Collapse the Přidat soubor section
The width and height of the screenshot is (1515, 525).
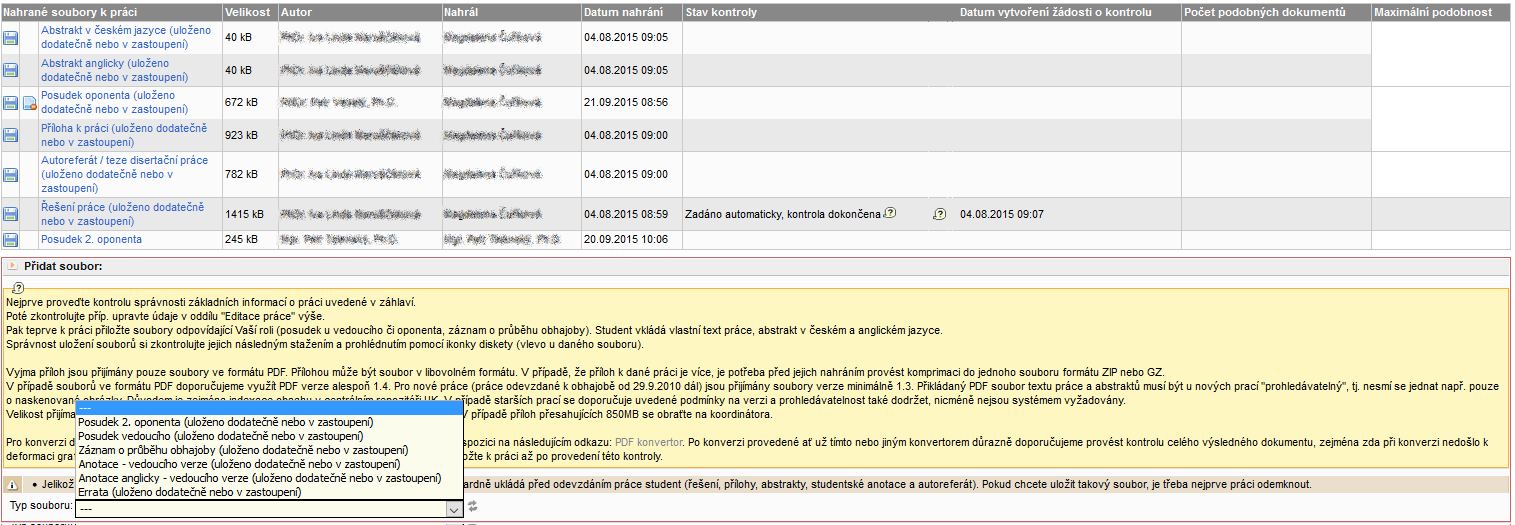(12, 267)
